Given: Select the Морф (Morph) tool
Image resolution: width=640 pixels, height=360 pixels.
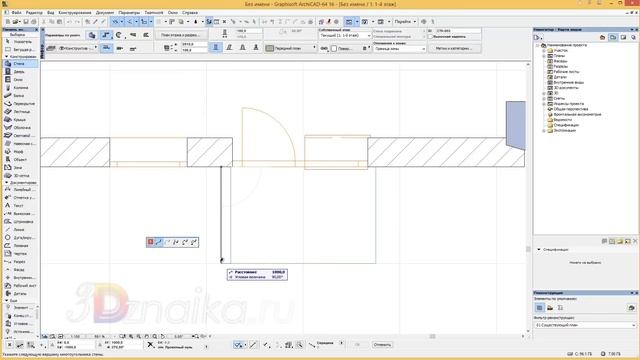Looking at the screenshot, I should (20, 151).
